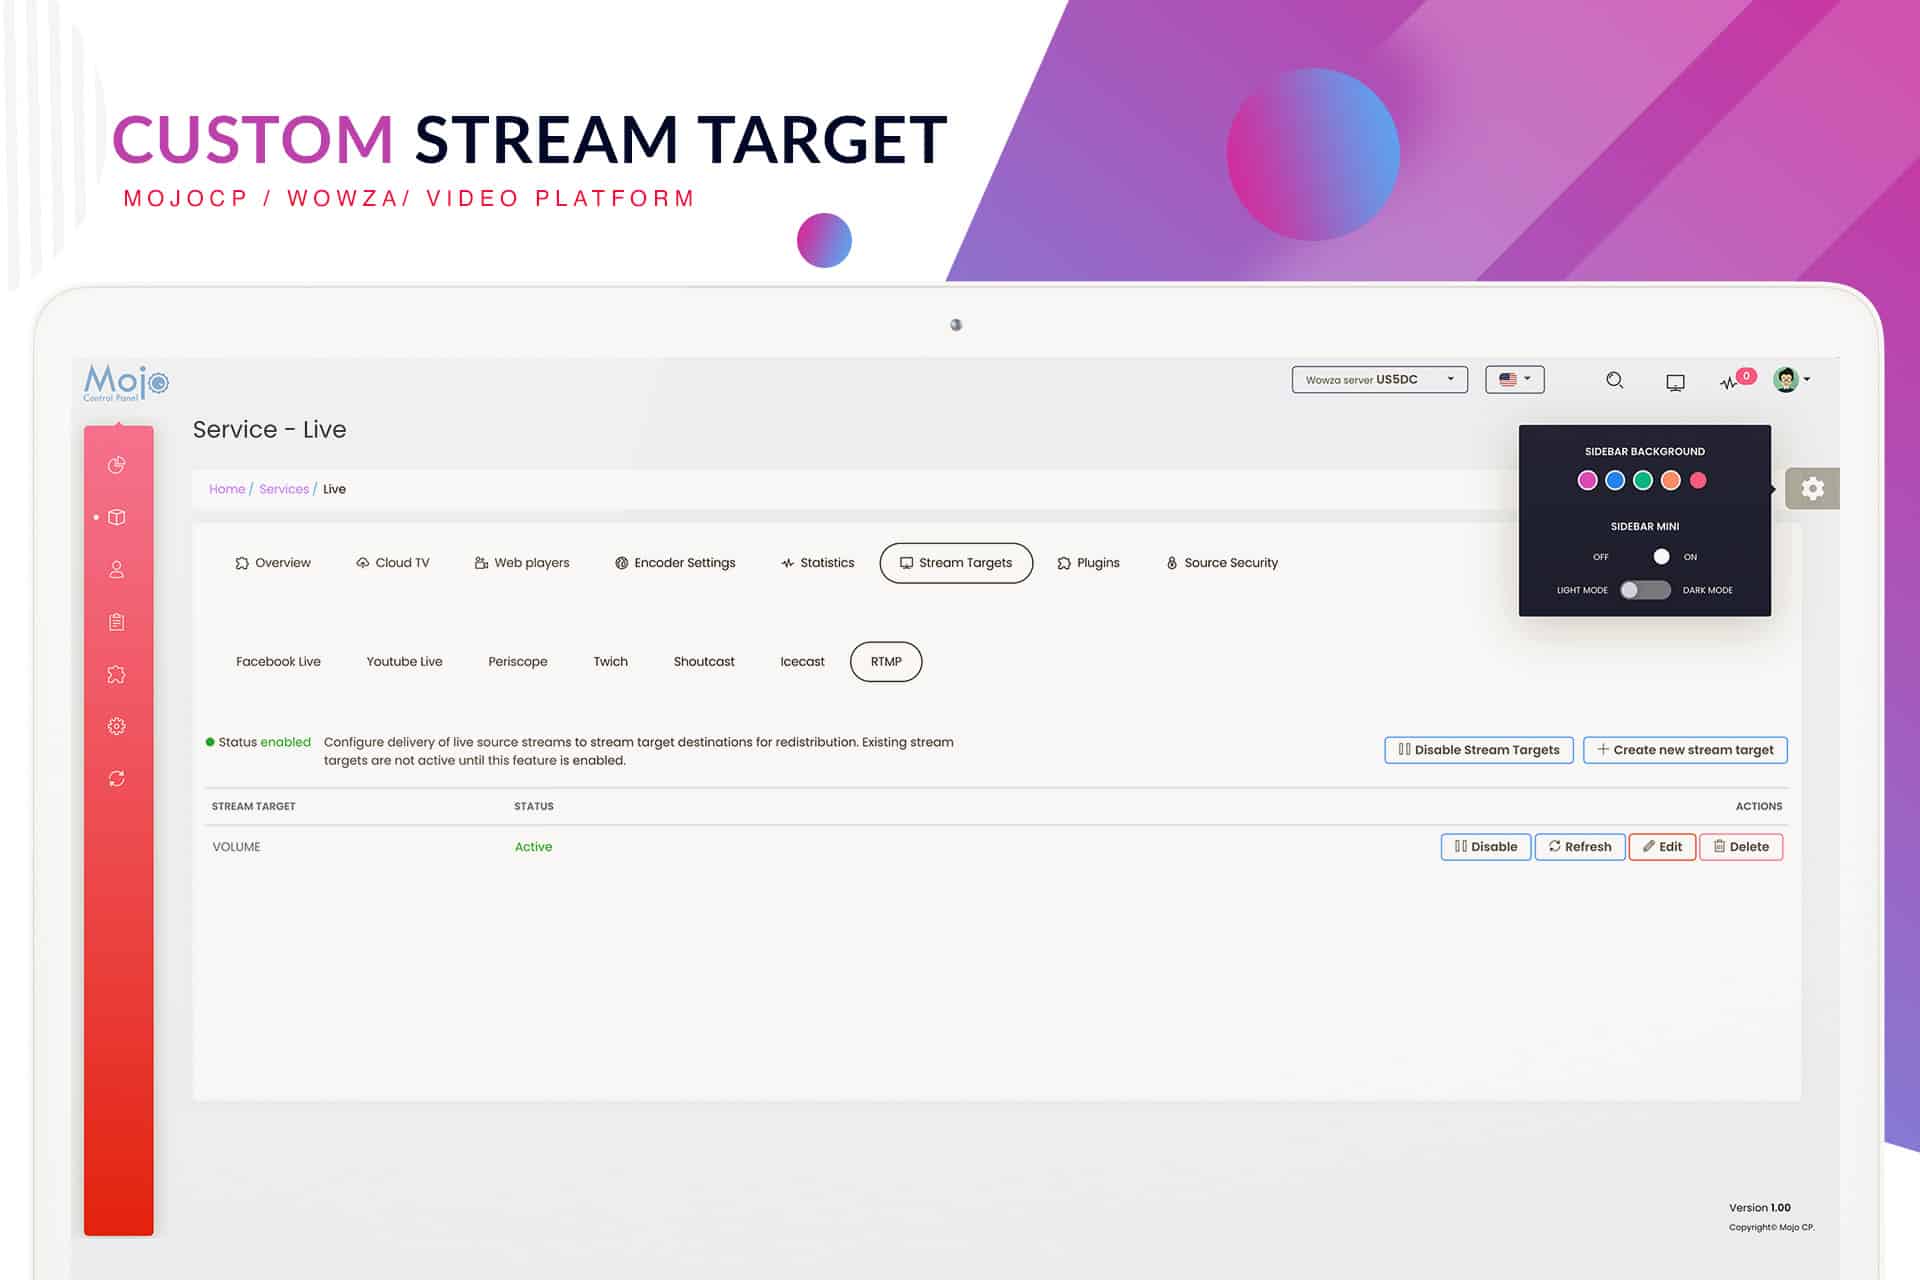This screenshot has width=1920, height=1280.
Task: Open the settings gear sidebar icon
Action: pos(116,726)
